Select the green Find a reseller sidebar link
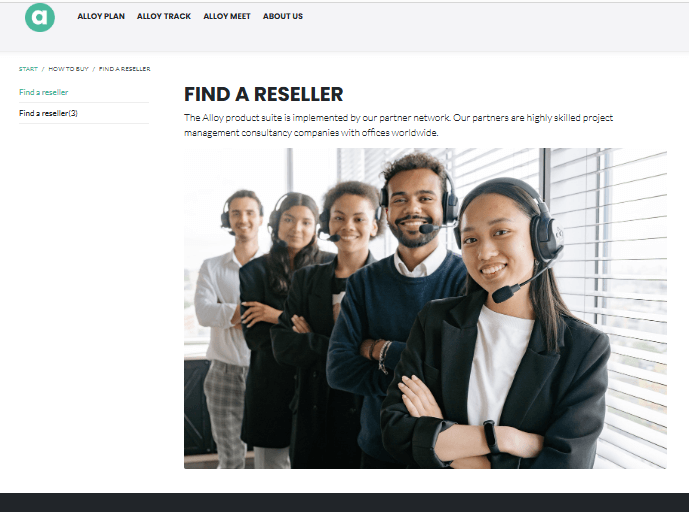 point(44,92)
